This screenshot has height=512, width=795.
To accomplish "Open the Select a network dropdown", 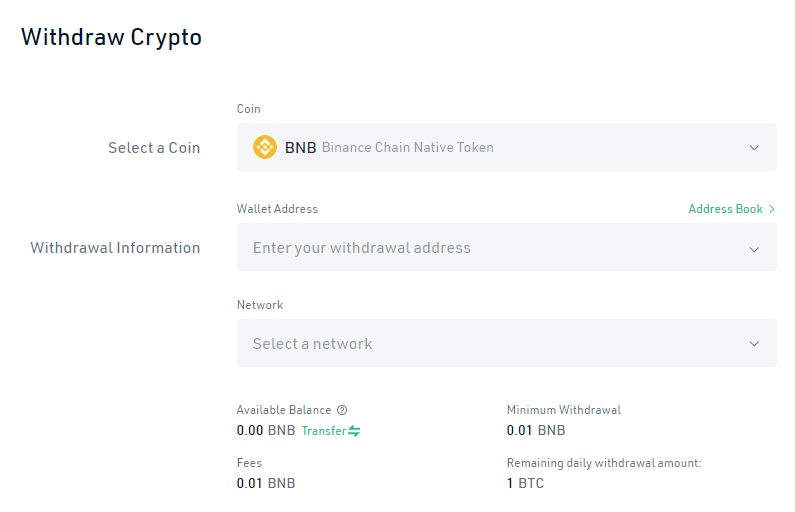I will click(507, 343).
